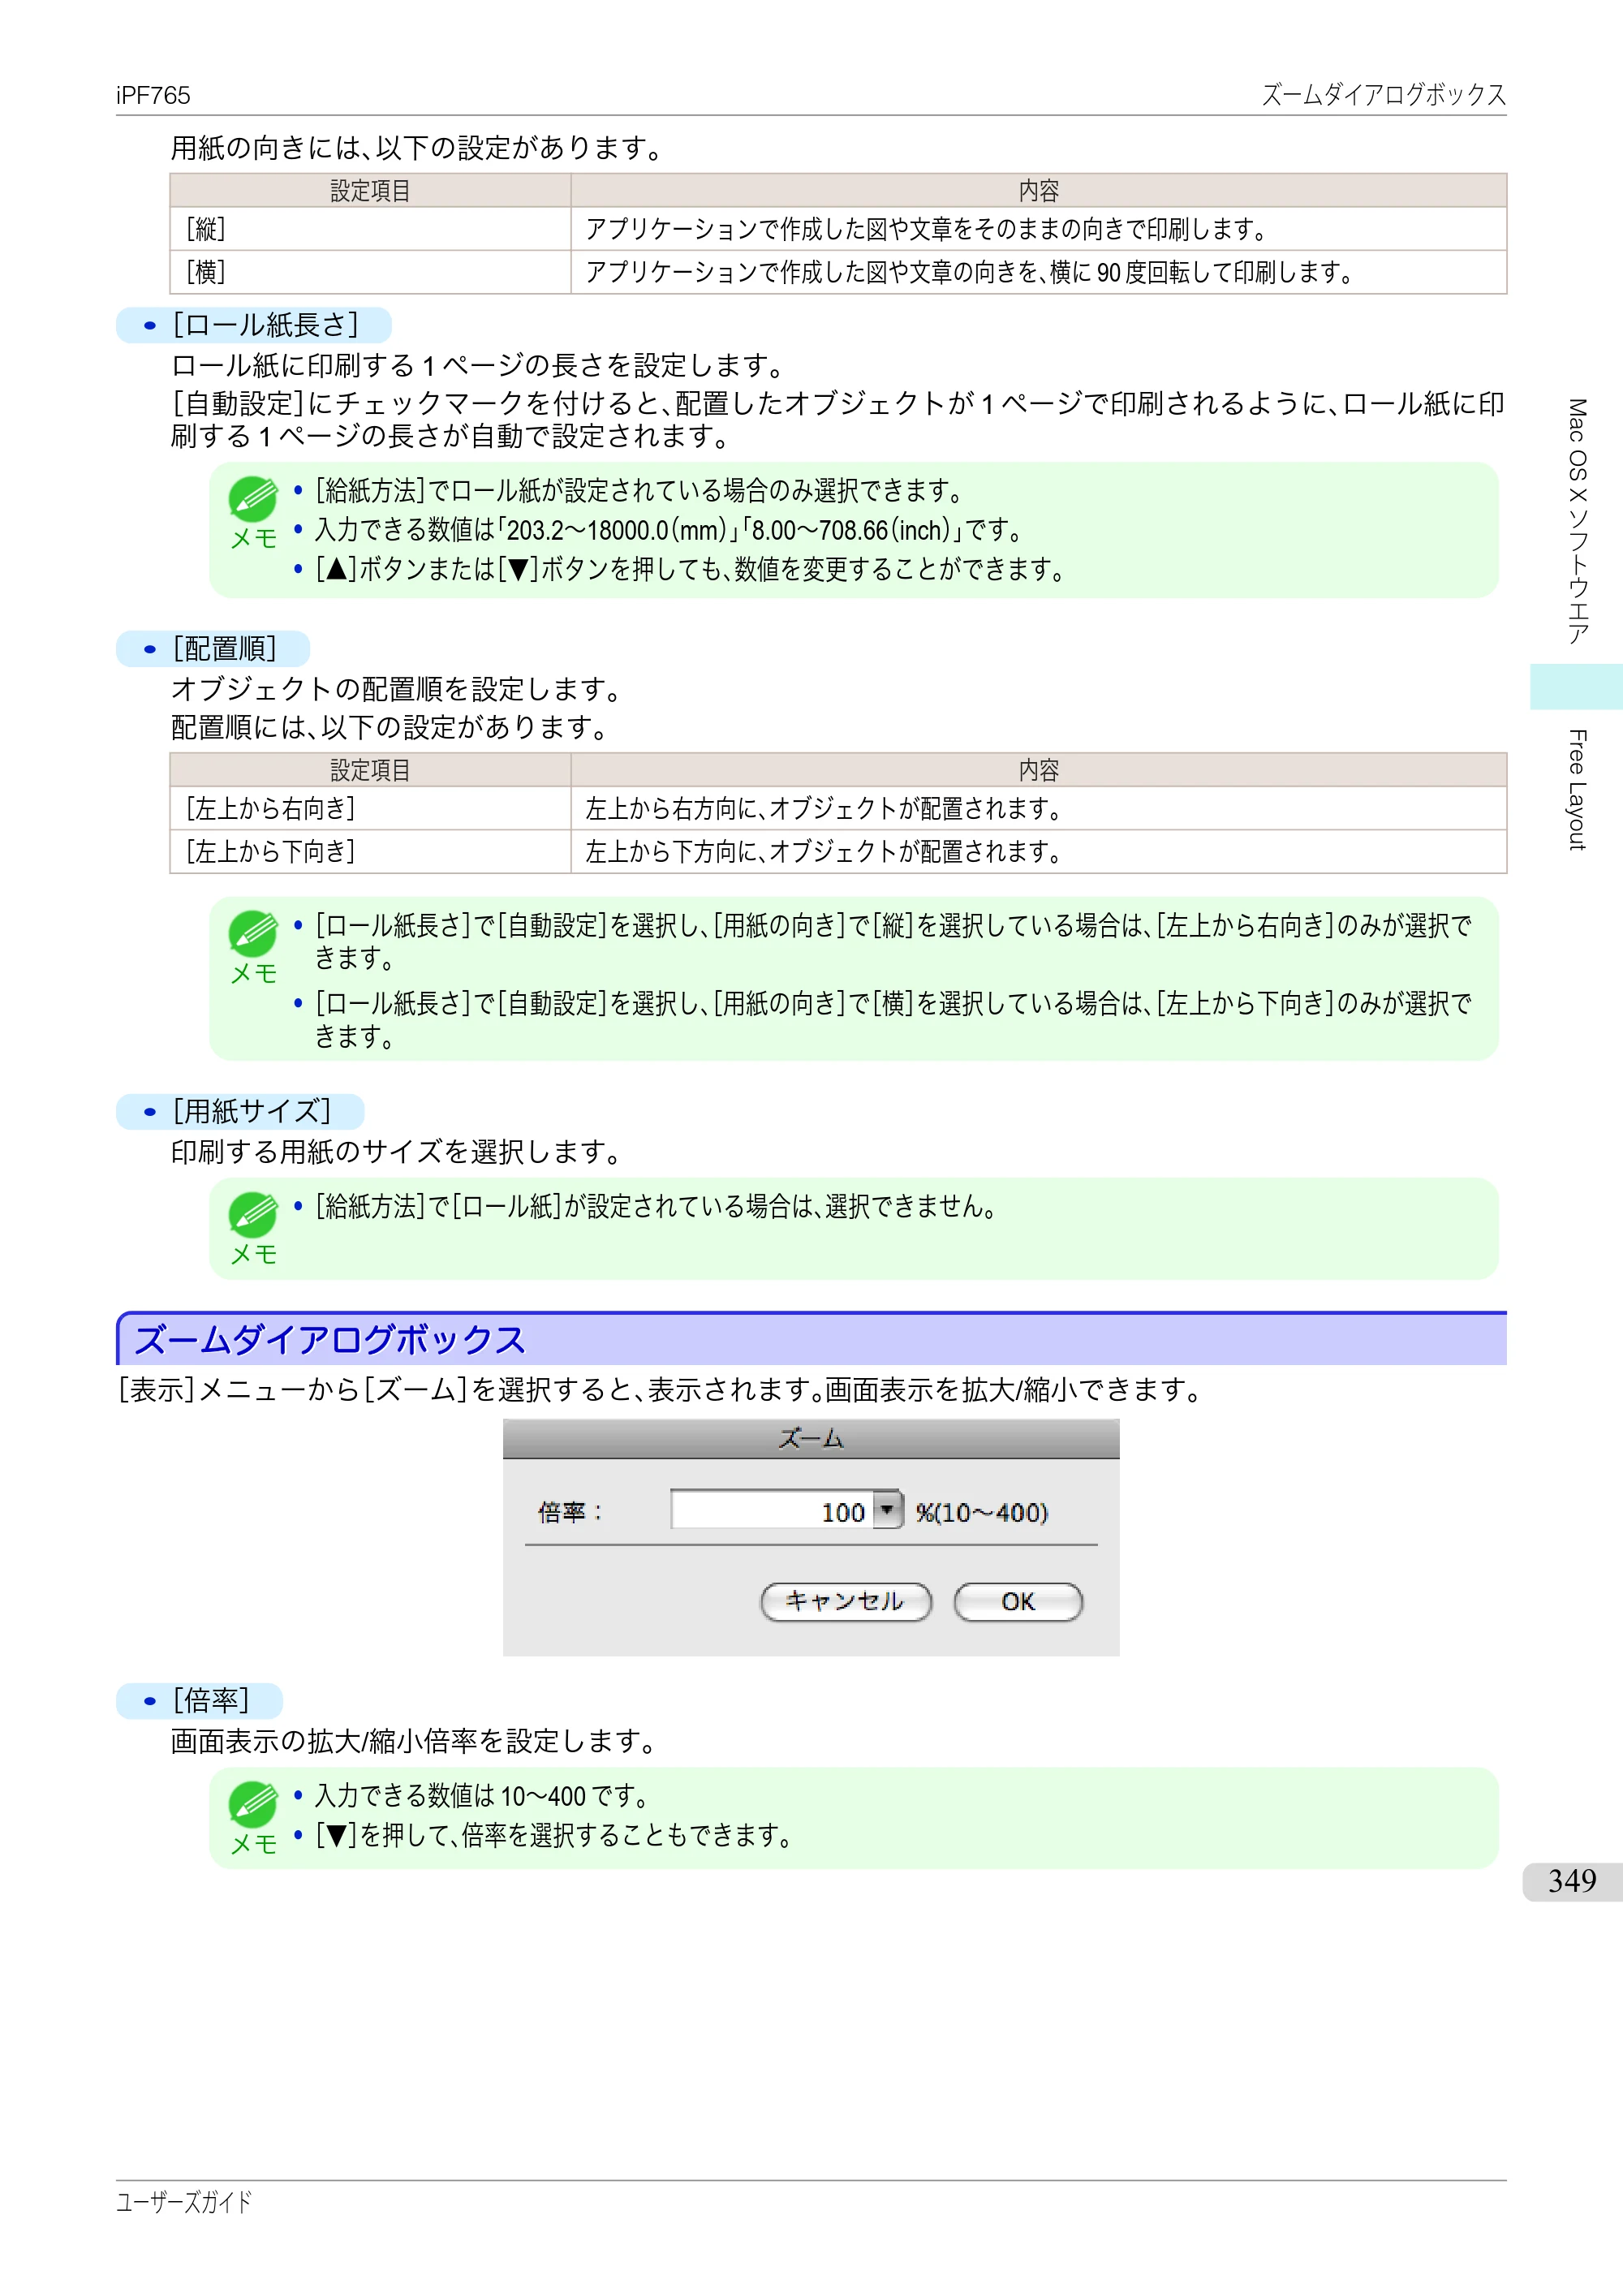1623x2296 pixels.
Task: Click the ズームダイアログボックス section title
Action: click(330, 1340)
